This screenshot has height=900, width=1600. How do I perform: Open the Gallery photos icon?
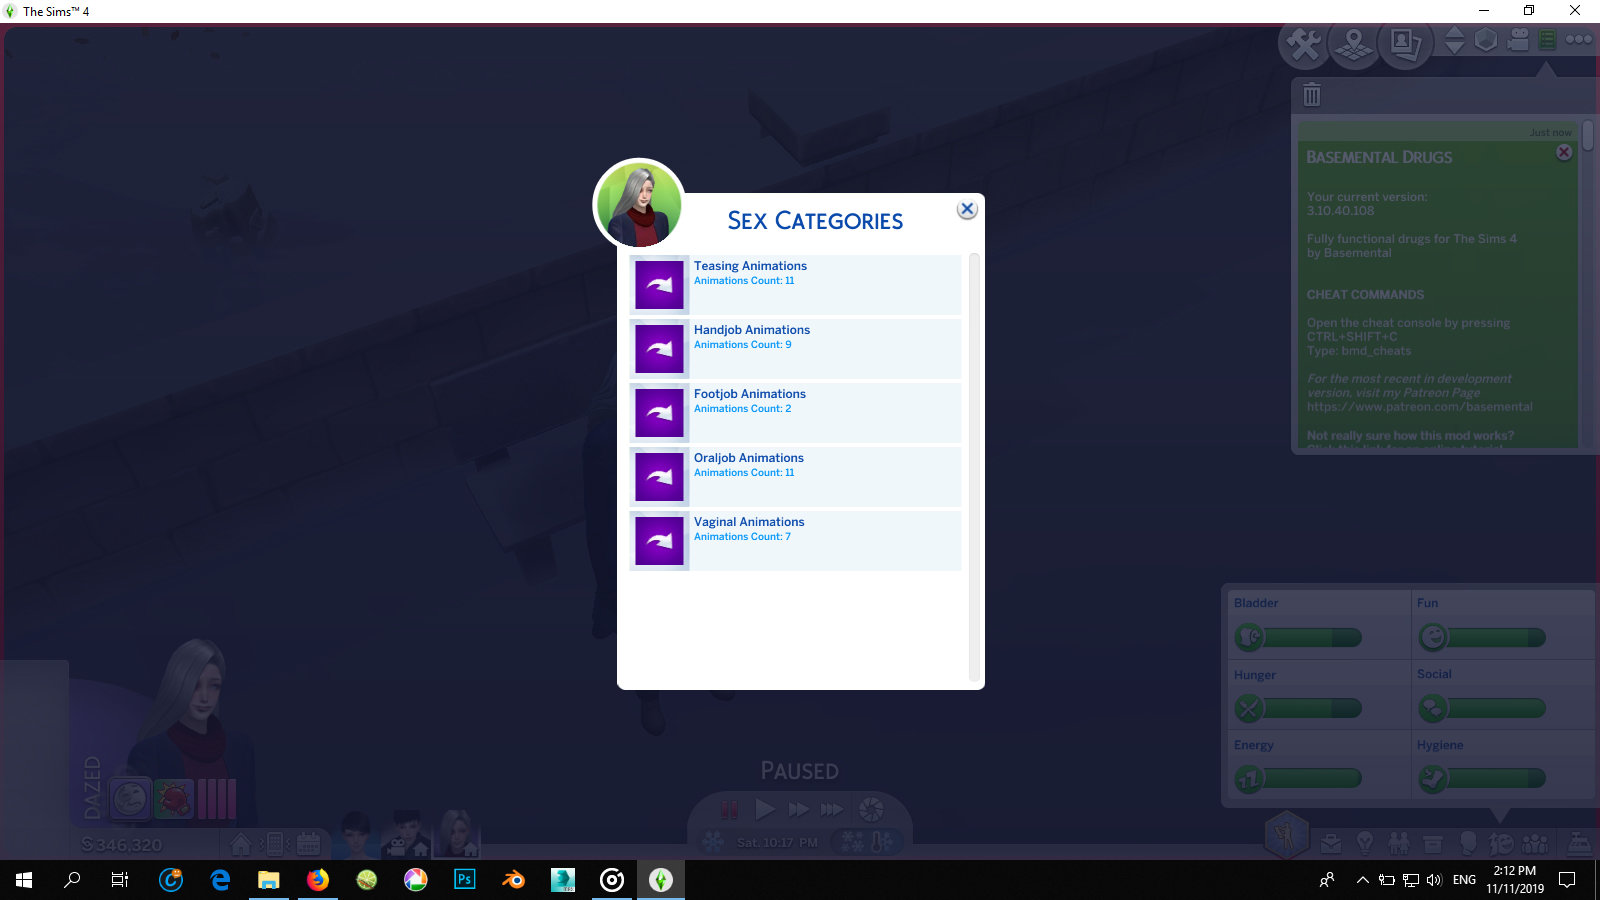tap(1404, 44)
